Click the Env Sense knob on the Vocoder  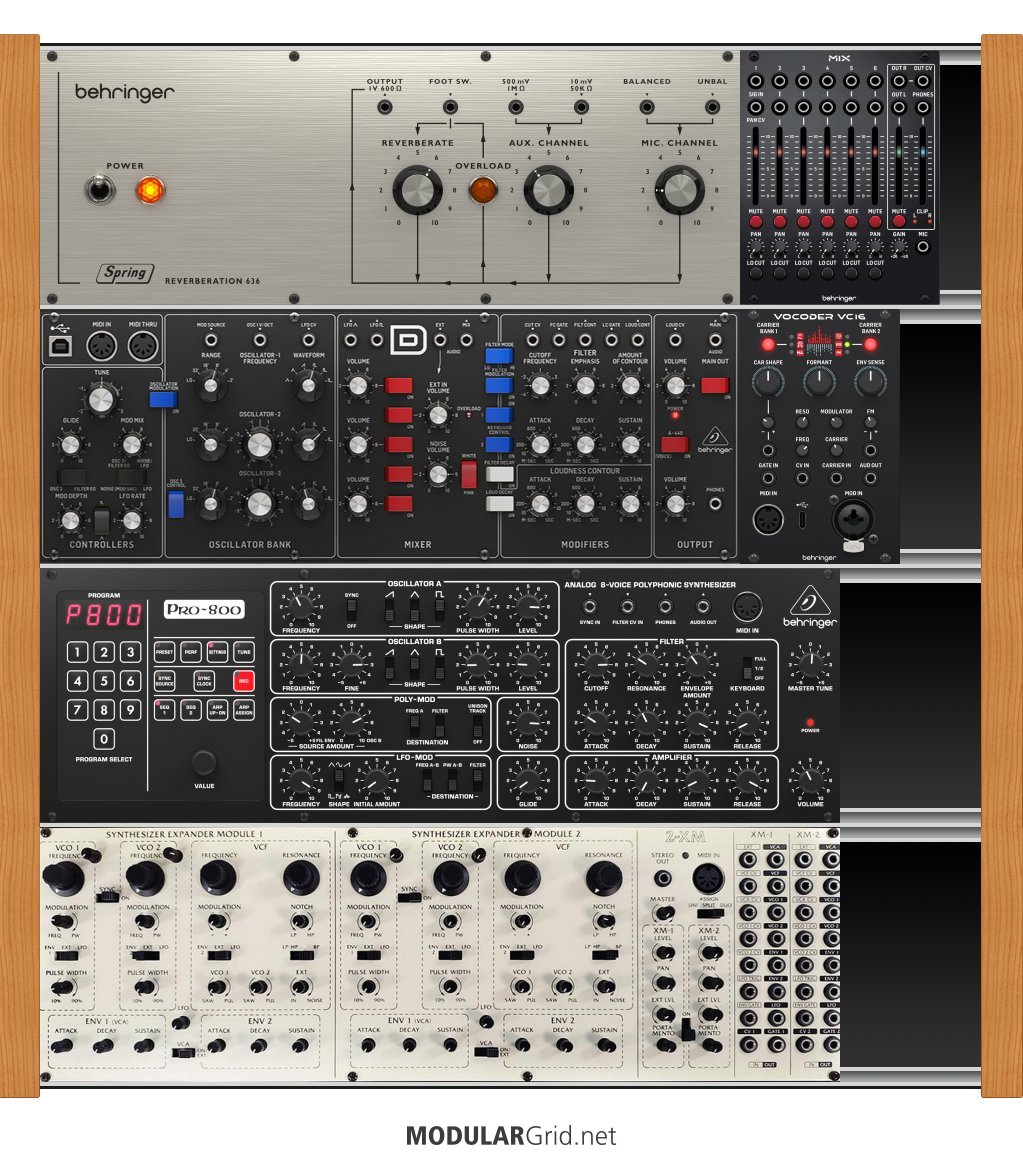[870, 381]
